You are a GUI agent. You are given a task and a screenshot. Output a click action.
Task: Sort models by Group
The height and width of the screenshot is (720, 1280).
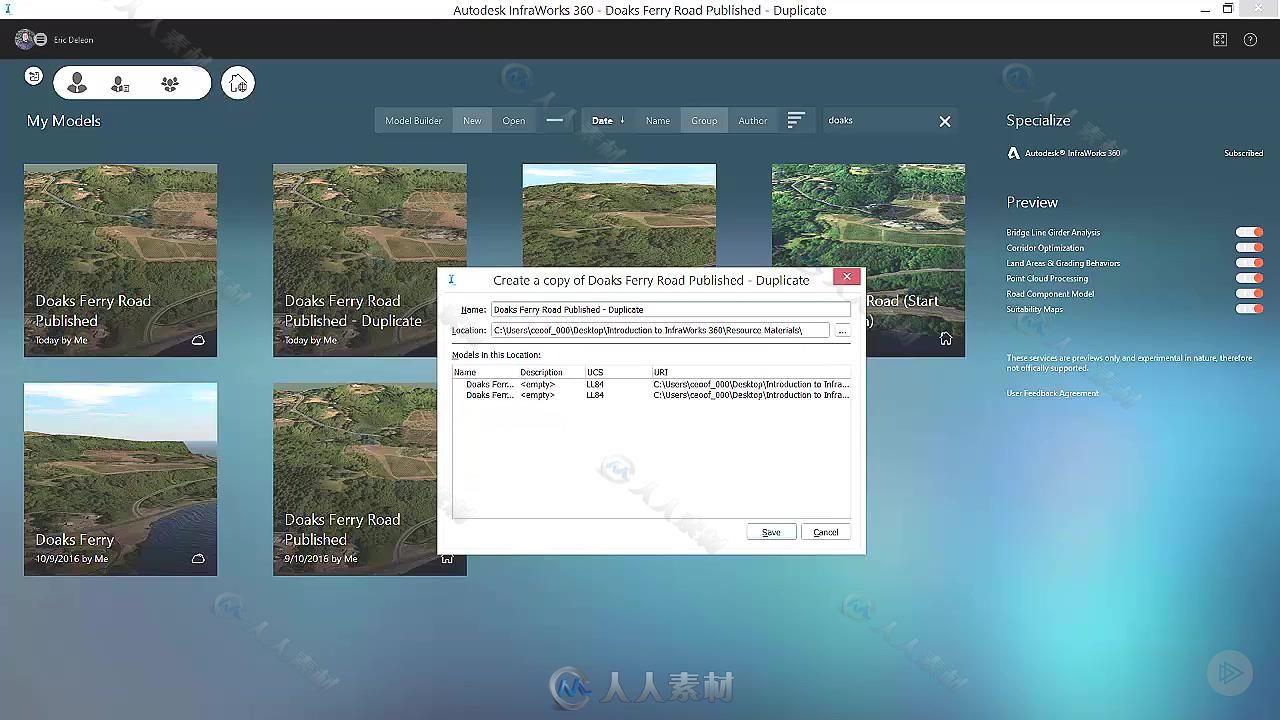click(x=704, y=121)
